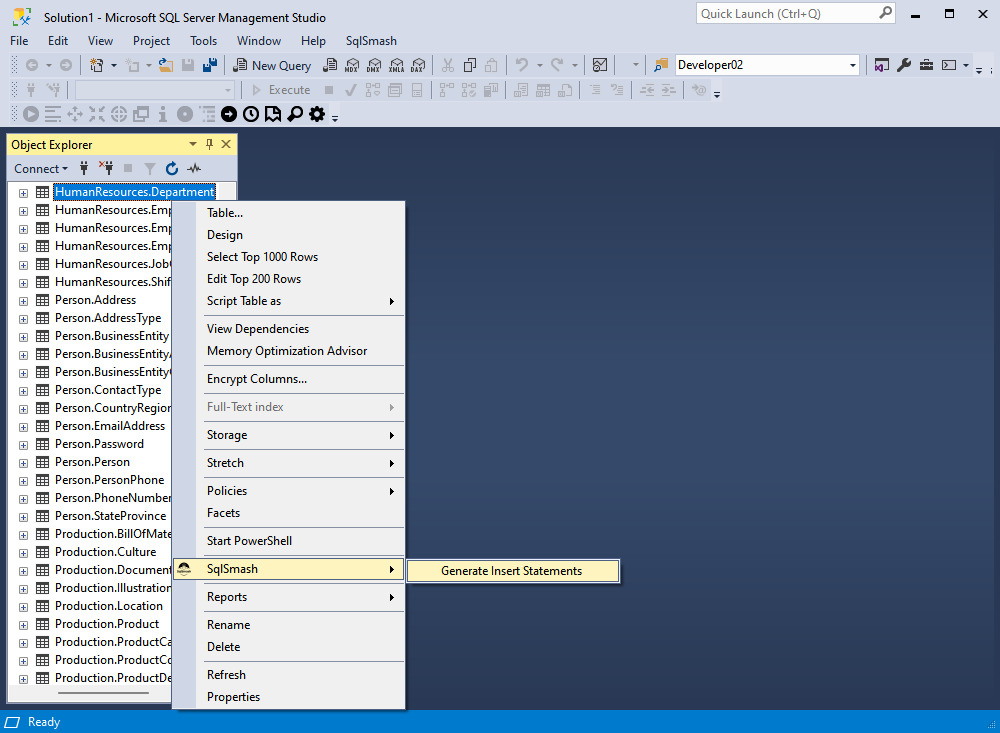This screenshot has height=733, width=1000.
Task: Click the New Query toolbar button
Action: coord(272,65)
